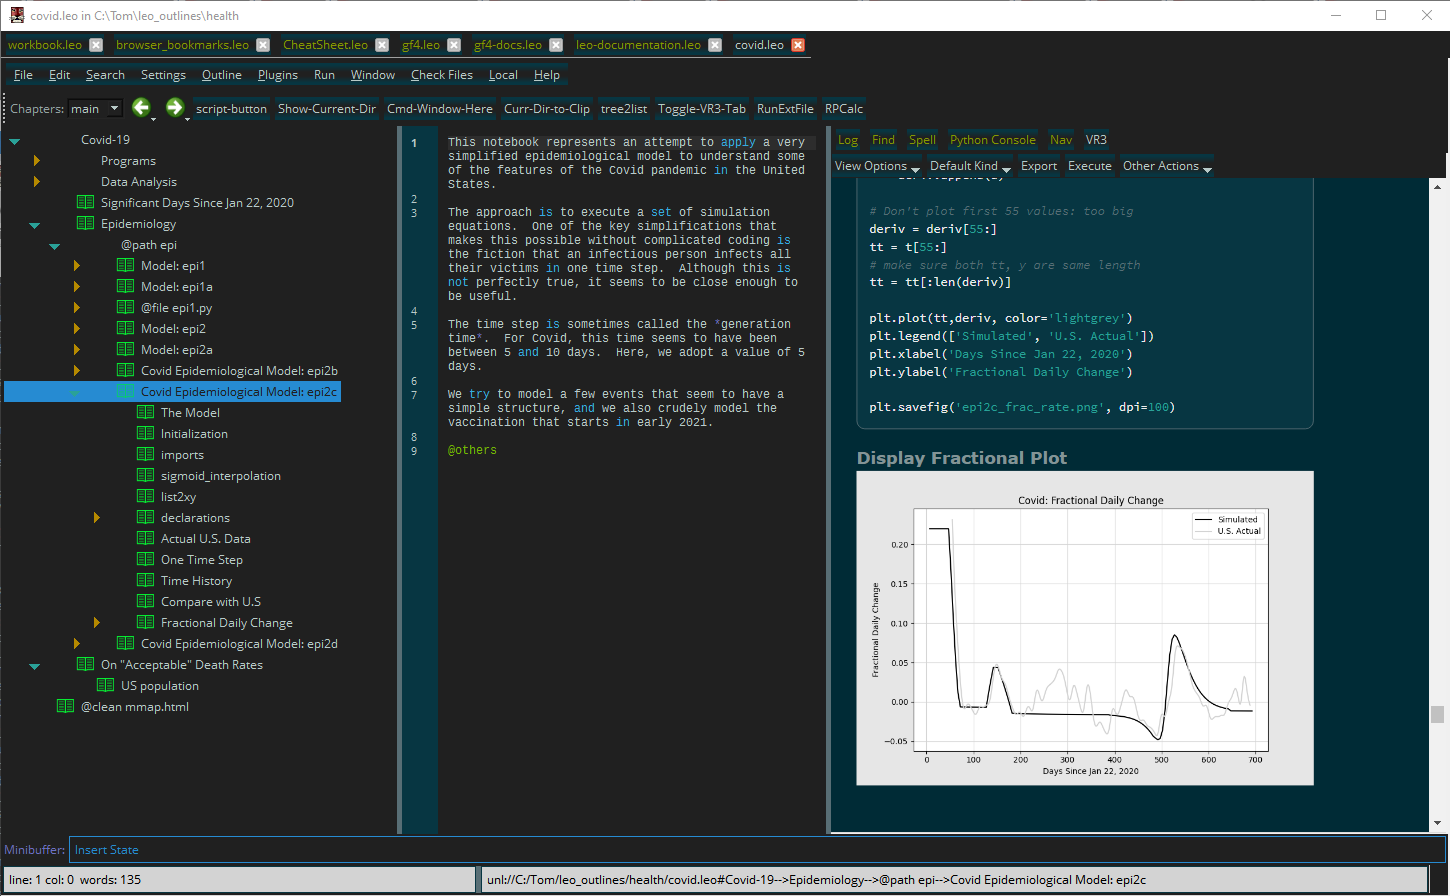Click the node icon next to @file epi1.py

click(x=125, y=308)
